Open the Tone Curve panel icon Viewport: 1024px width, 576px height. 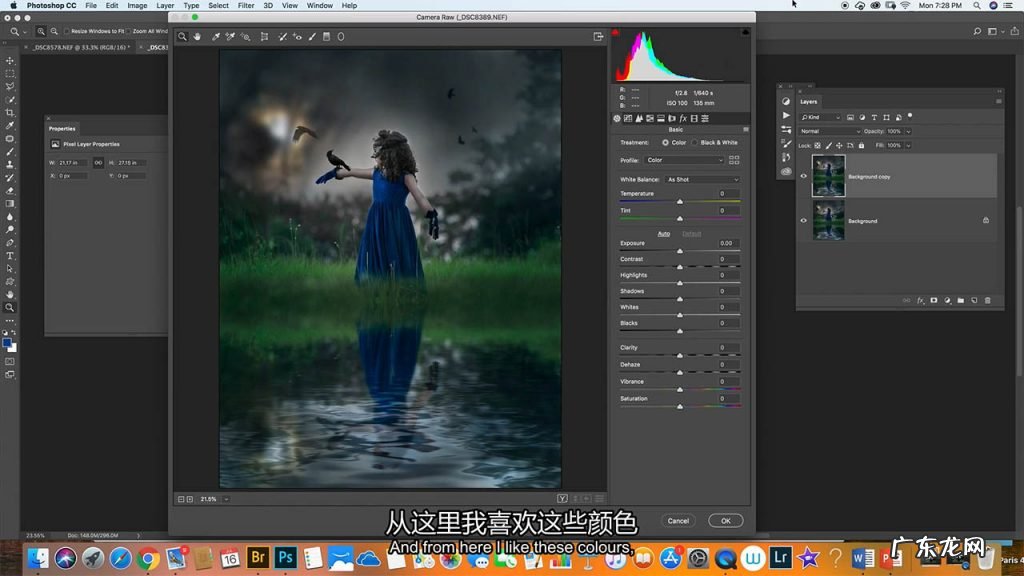point(628,118)
